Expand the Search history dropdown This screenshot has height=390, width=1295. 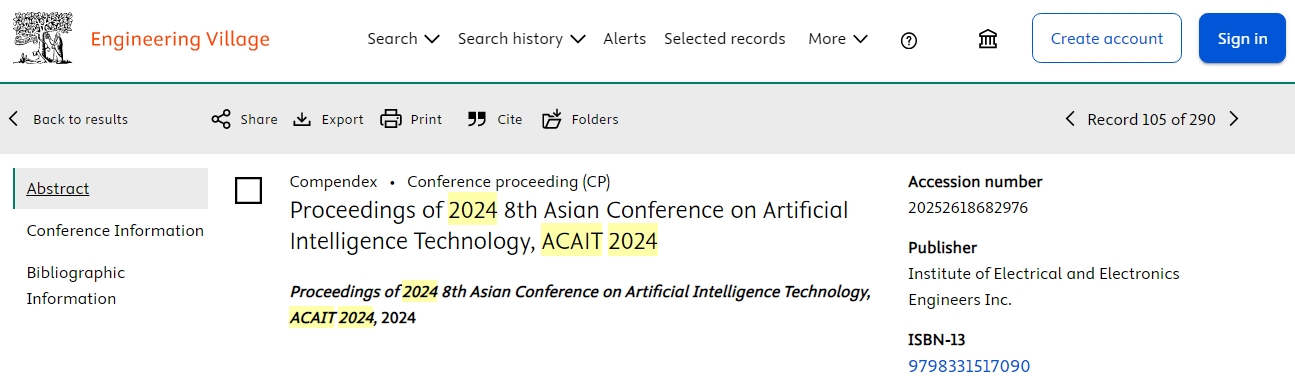521,39
